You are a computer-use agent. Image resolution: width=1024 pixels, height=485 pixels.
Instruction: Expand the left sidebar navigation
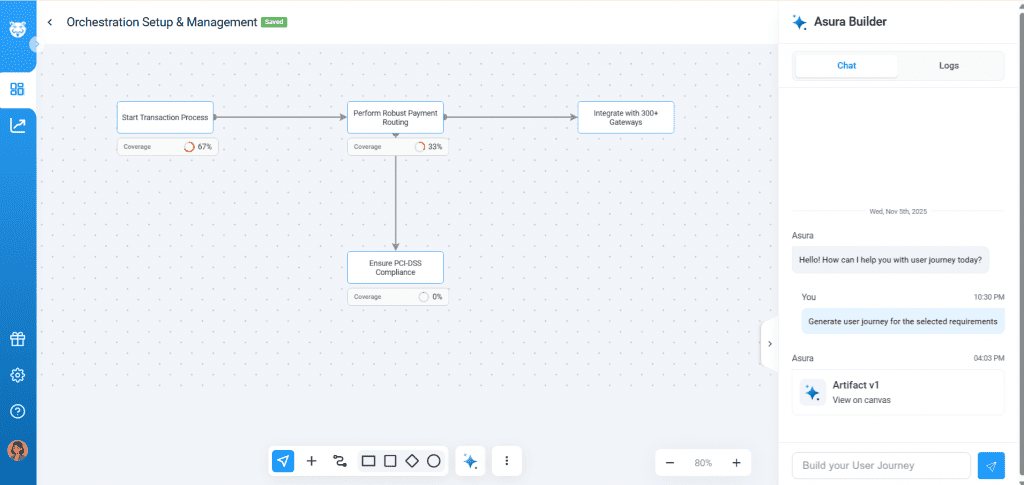(x=36, y=44)
